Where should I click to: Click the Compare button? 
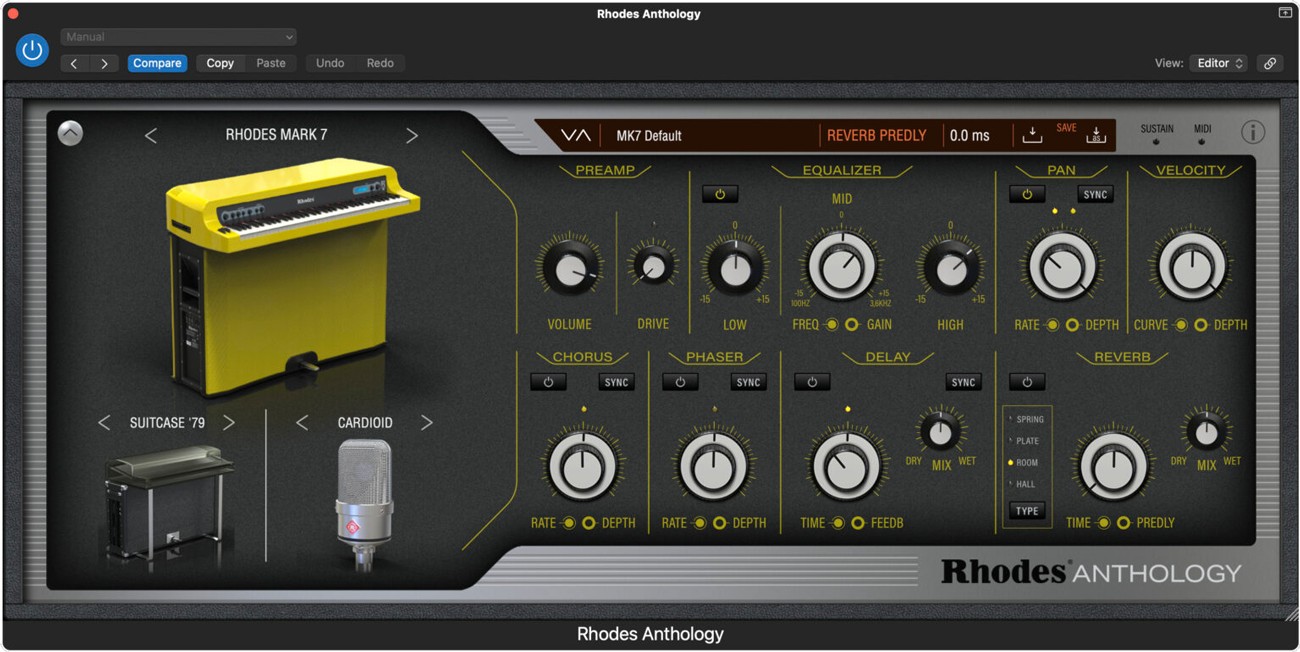[x=157, y=62]
